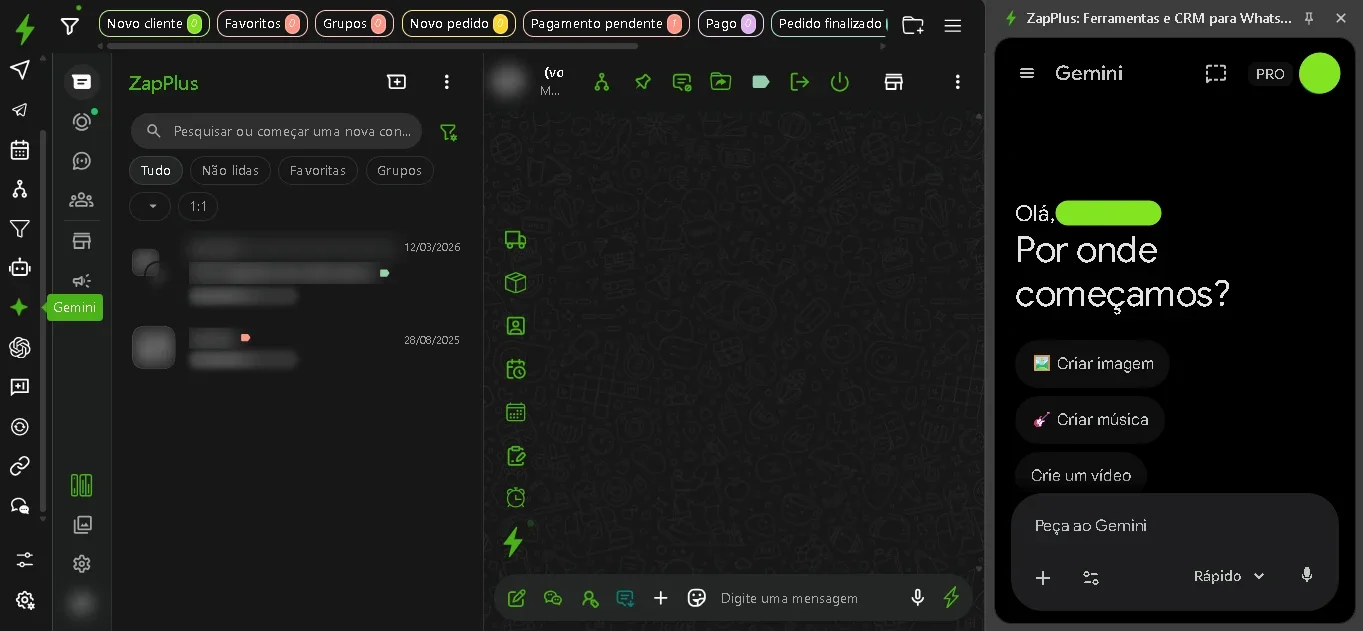
Task: Expand the dropdown arrow chip below Tudo
Action: (151, 206)
